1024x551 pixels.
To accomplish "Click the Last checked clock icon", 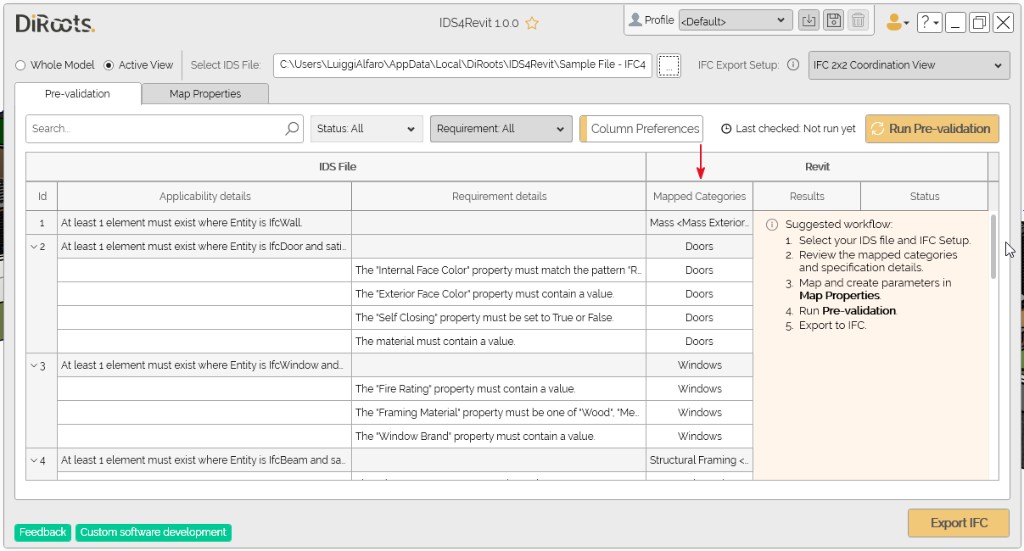I will [726, 129].
